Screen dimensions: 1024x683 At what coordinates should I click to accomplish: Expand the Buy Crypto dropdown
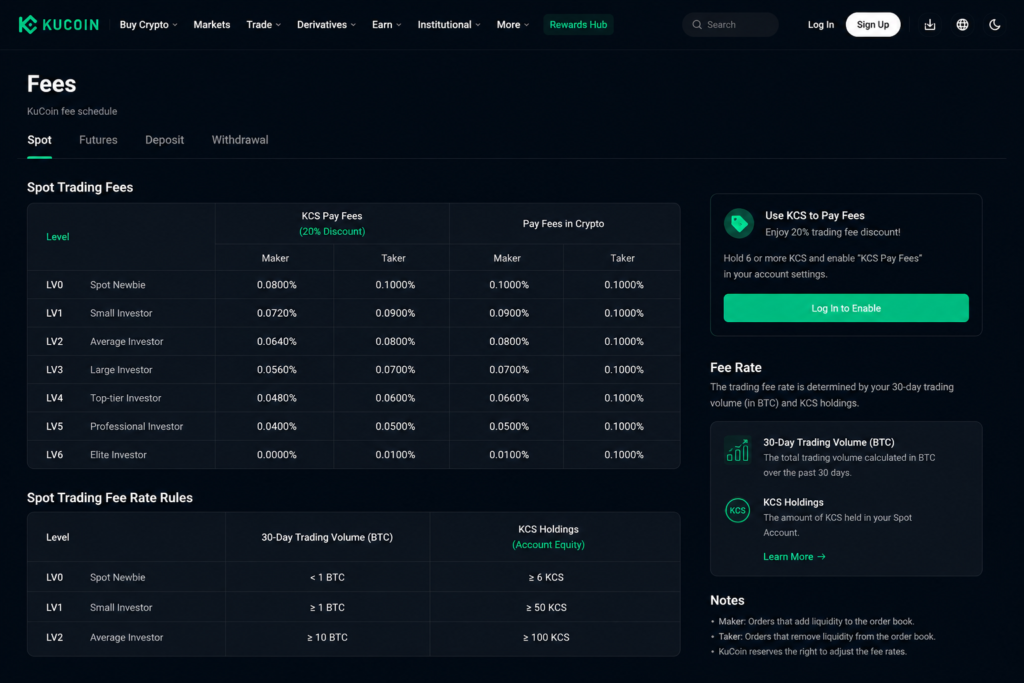pyautogui.click(x=148, y=25)
